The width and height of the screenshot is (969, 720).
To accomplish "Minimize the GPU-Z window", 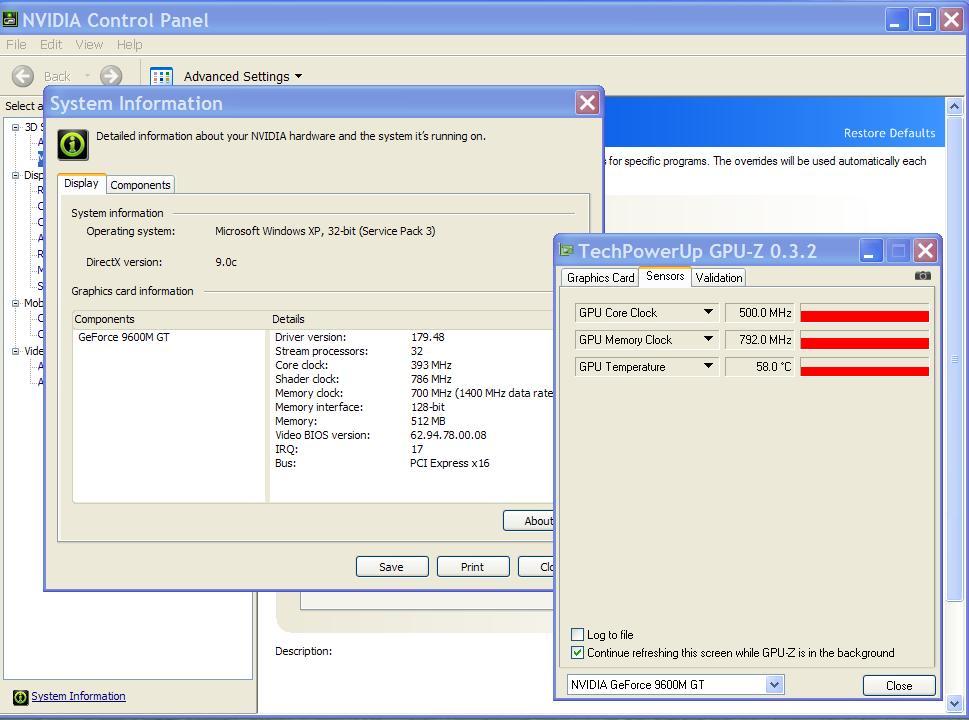I will [x=869, y=251].
